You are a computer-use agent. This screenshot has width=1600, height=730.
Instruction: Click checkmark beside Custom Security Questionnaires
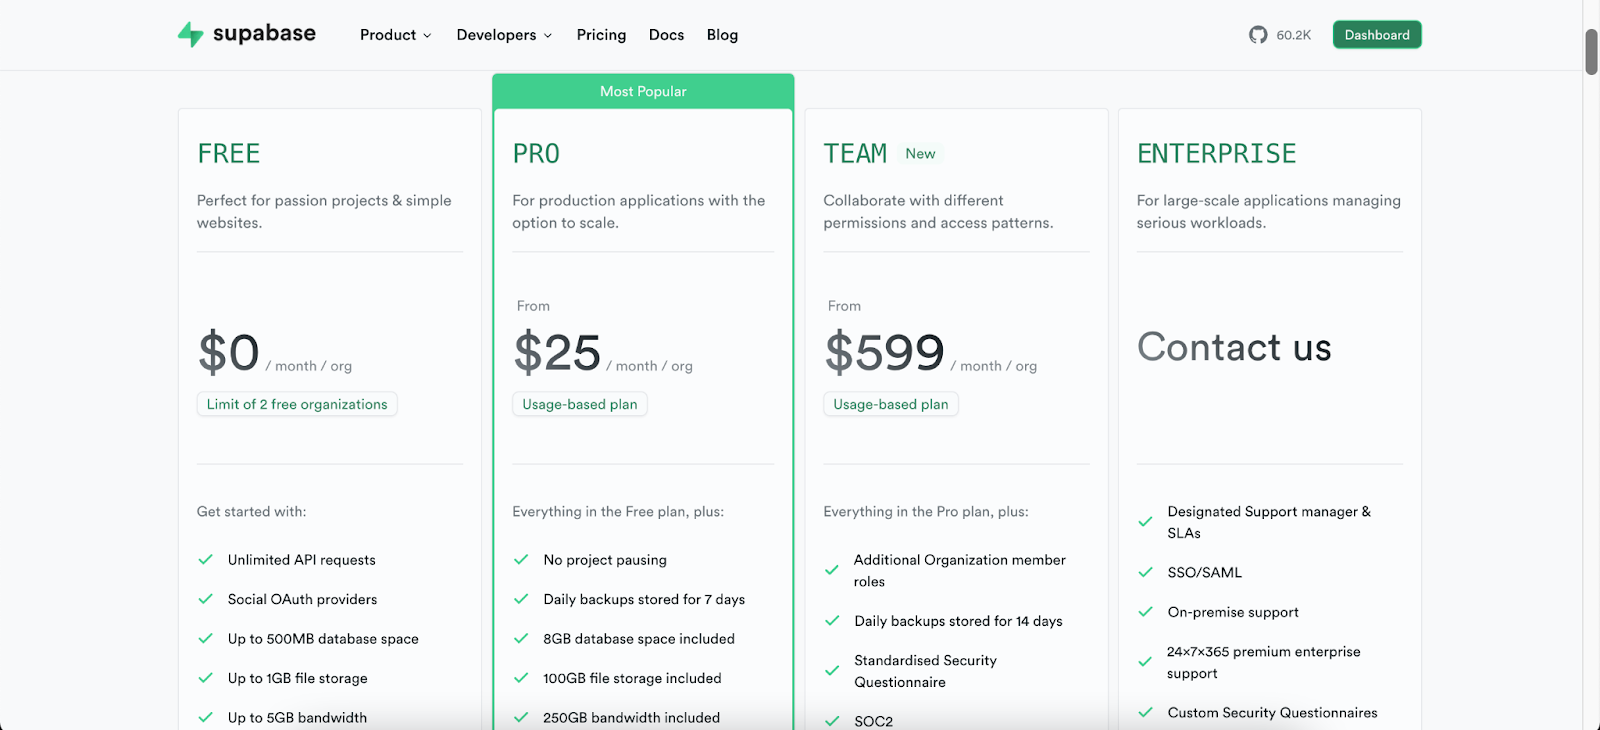(x=1146, y=713)
